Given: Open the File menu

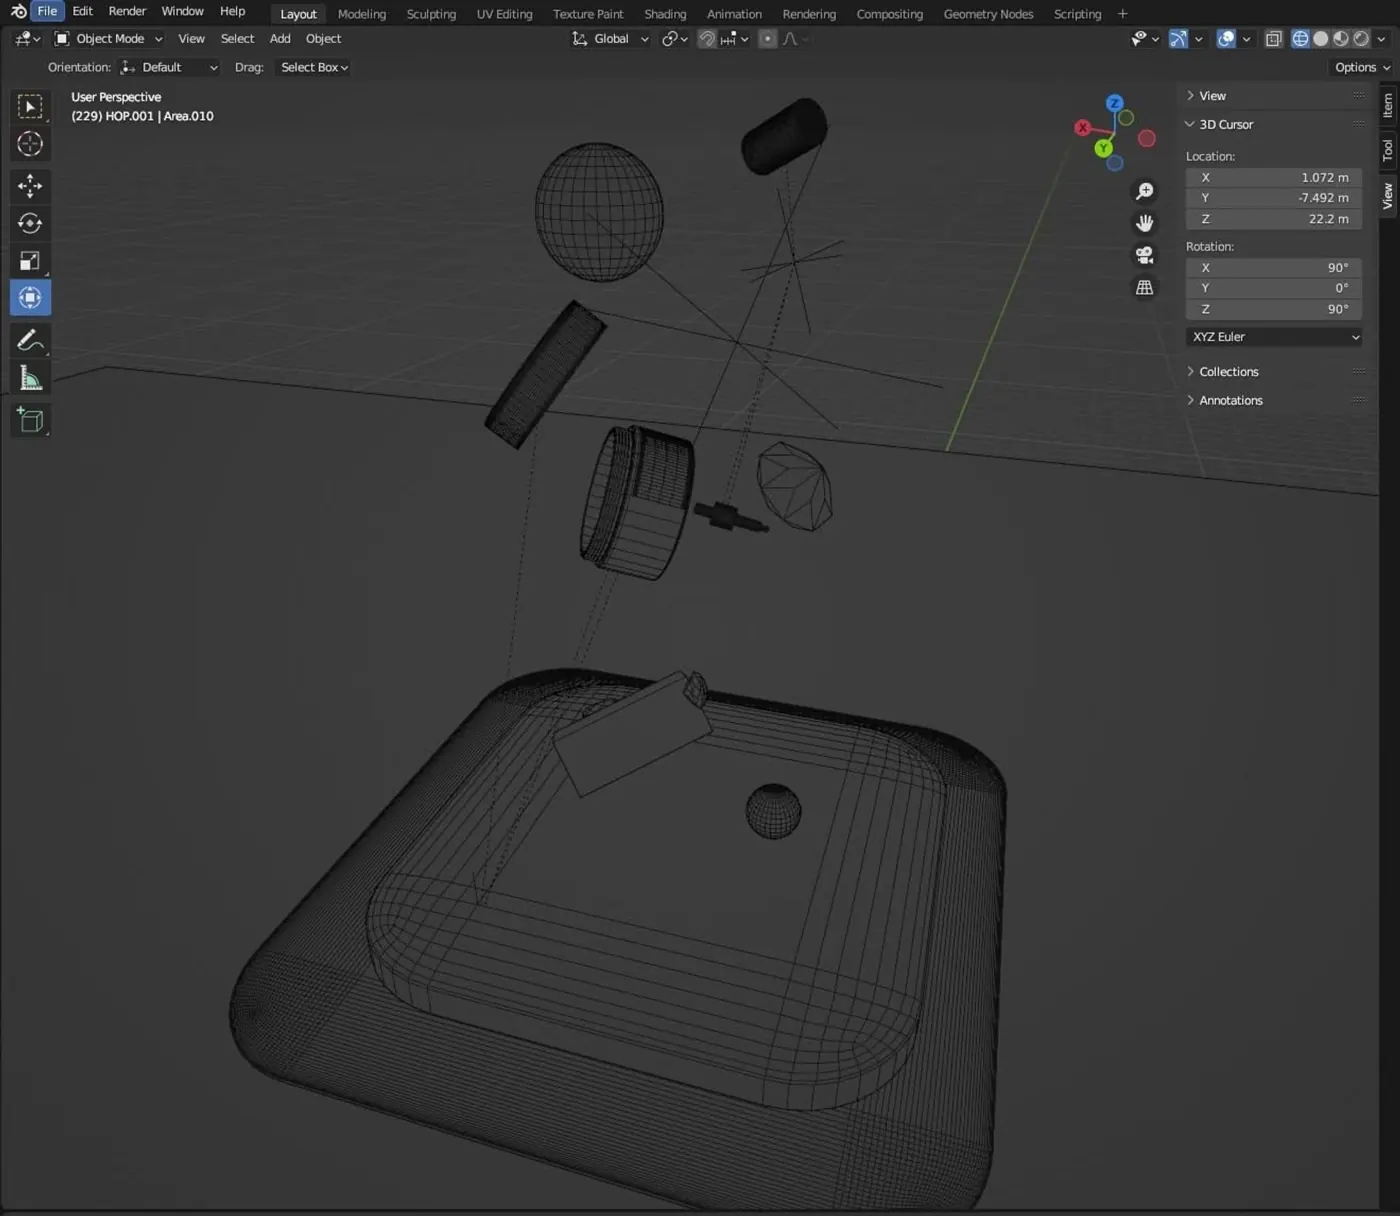Looking at the screenshot, I should [47, 11].
